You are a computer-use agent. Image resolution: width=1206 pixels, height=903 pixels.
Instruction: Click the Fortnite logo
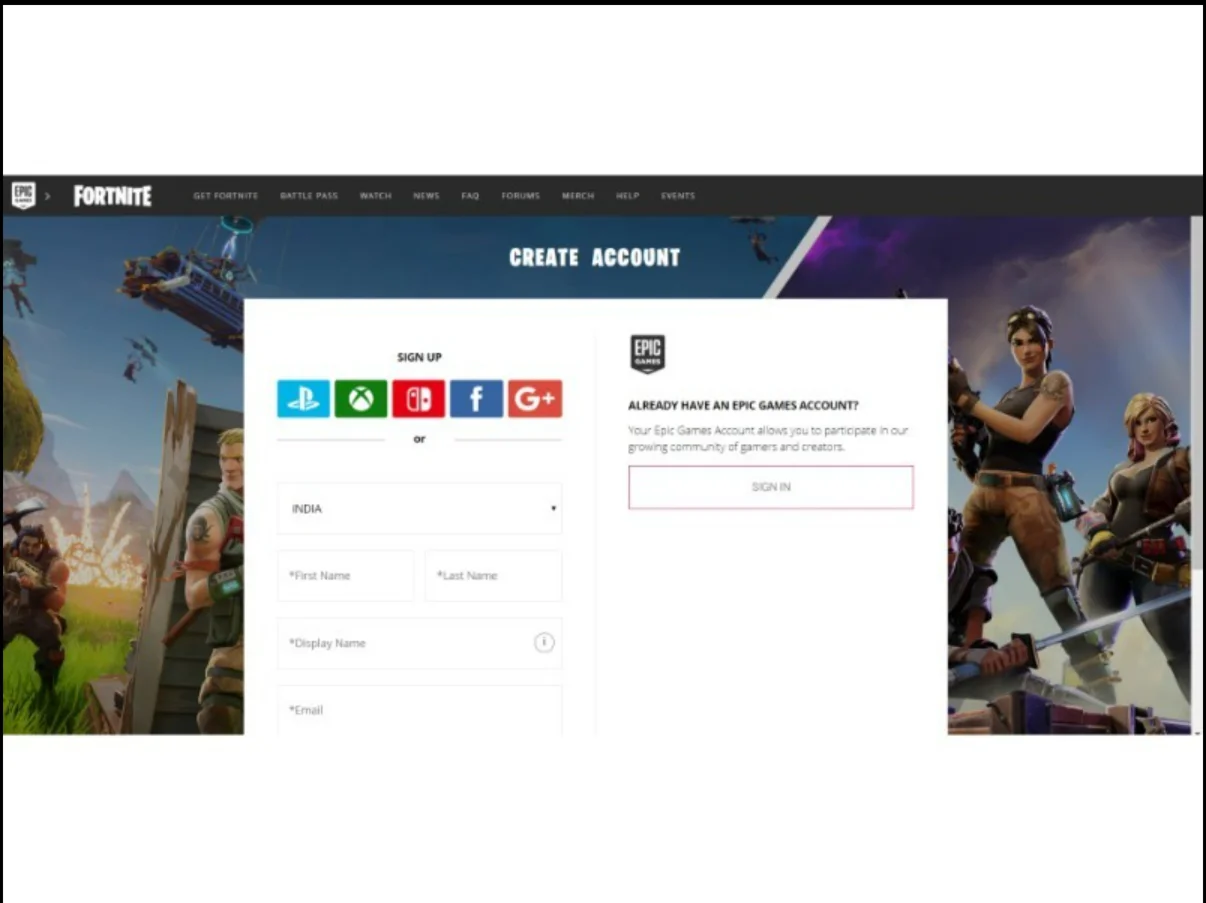112,196
